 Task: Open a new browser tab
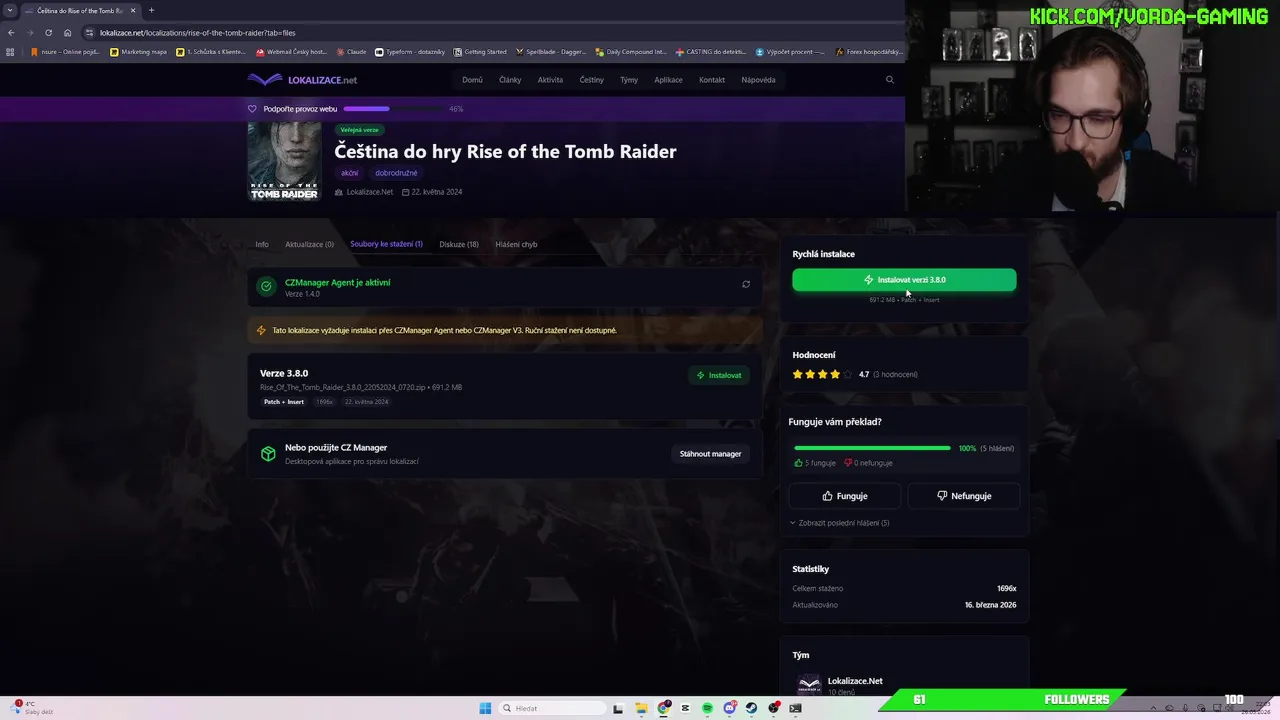[x=151, y=10]
